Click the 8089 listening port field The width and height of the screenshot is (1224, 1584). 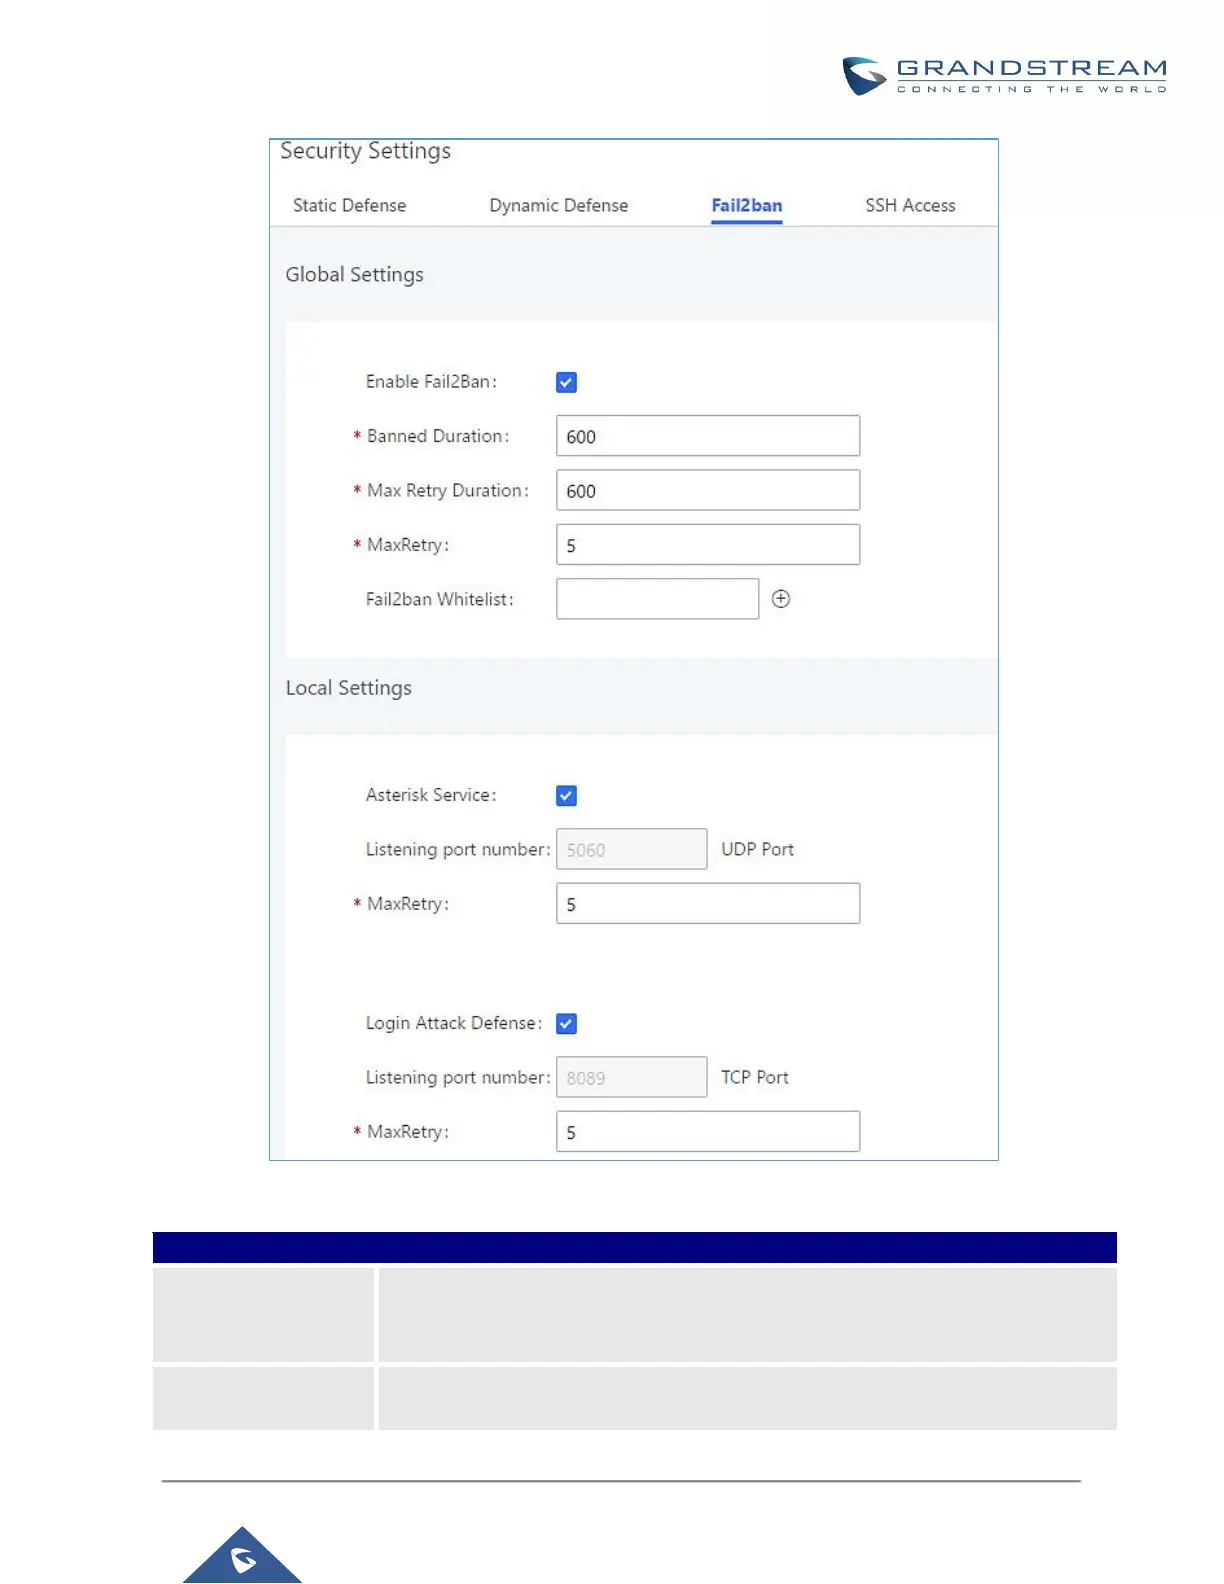(x=631, y=1077)
